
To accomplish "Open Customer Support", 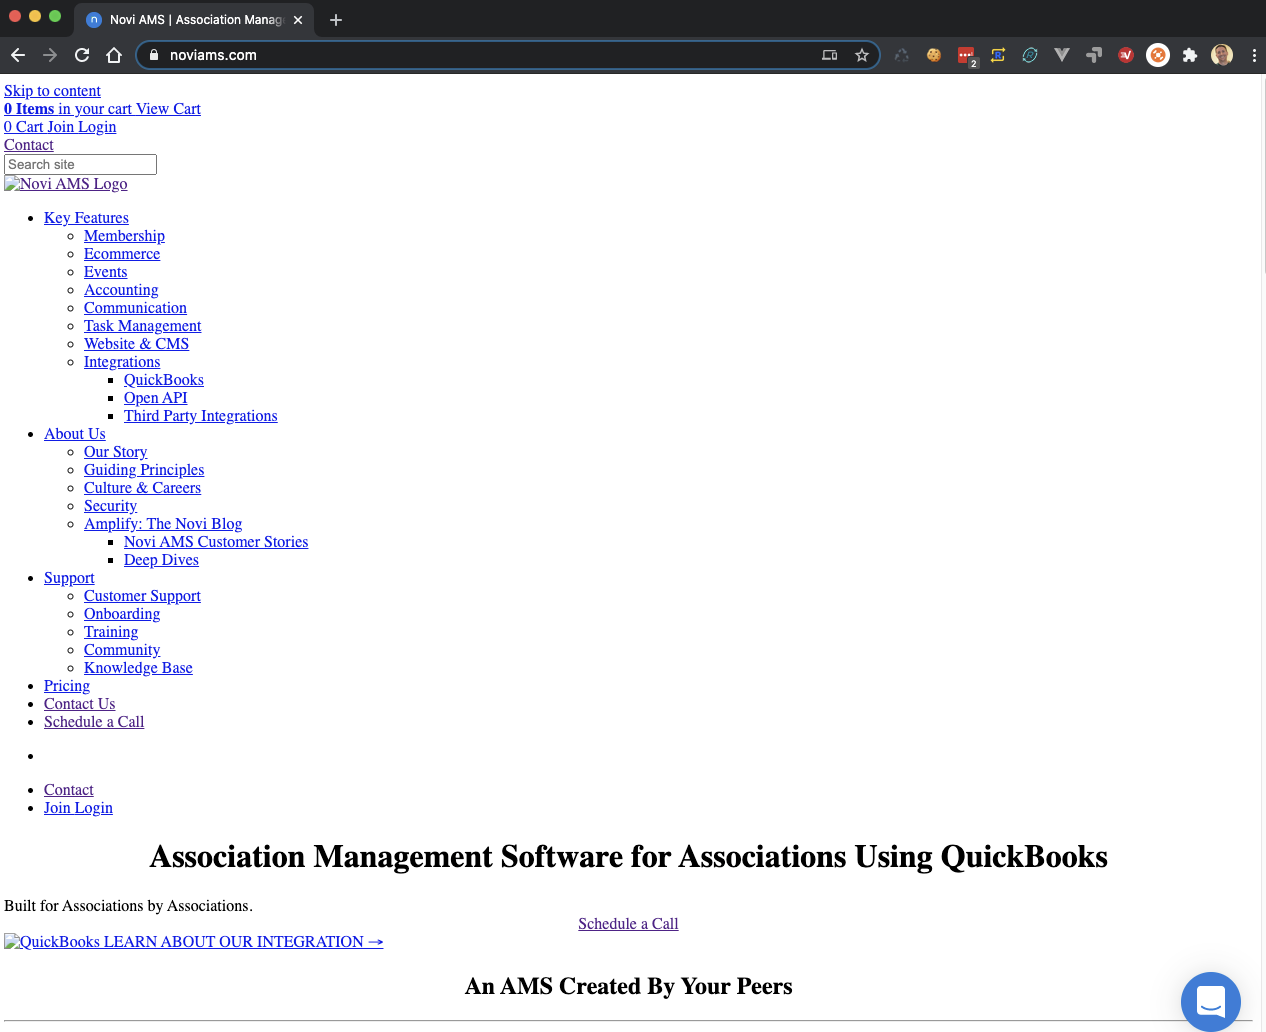I will point(142,596).
